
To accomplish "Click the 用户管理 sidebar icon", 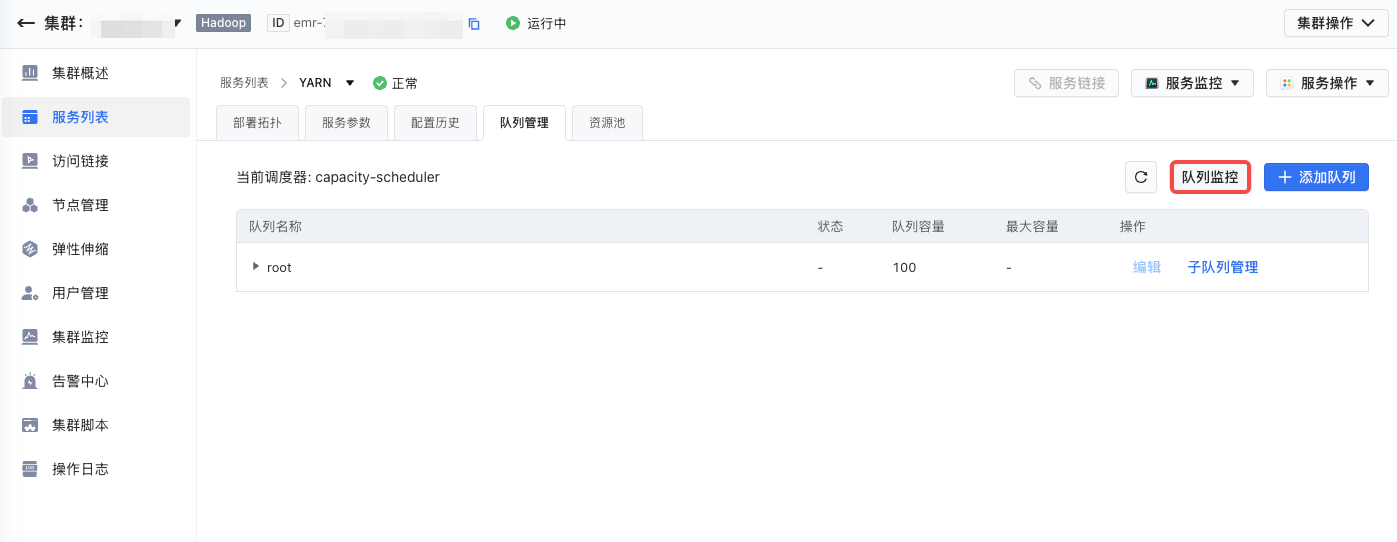I will (30, 293).
